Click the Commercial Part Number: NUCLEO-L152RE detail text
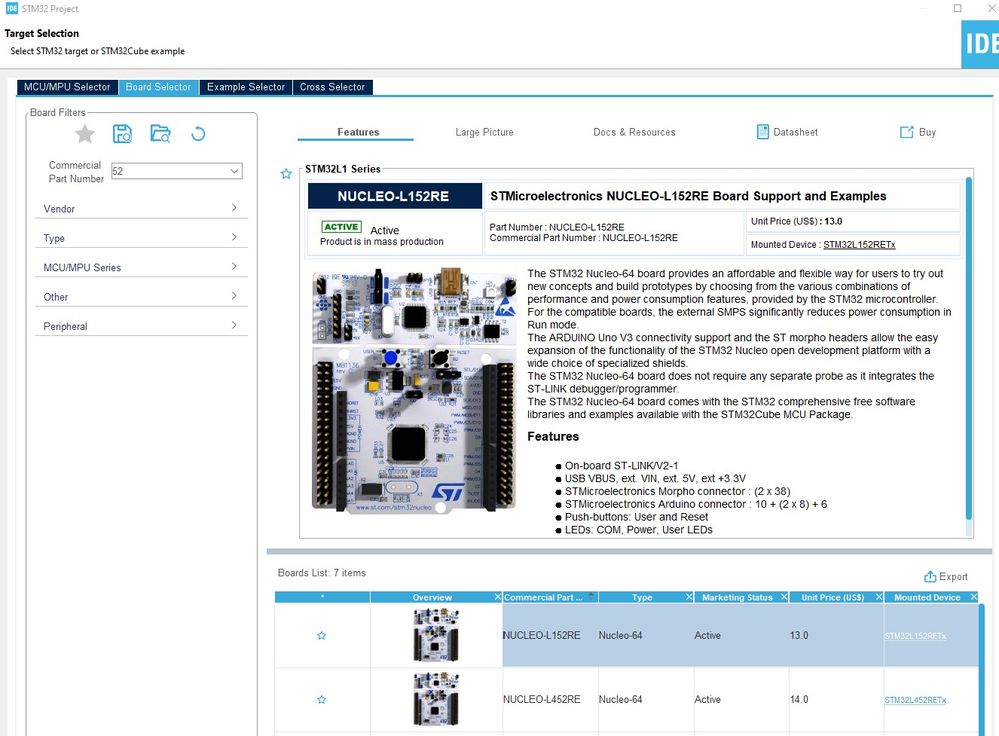Image resolution: width=999 pixels, height=736 pixels. 584,238
